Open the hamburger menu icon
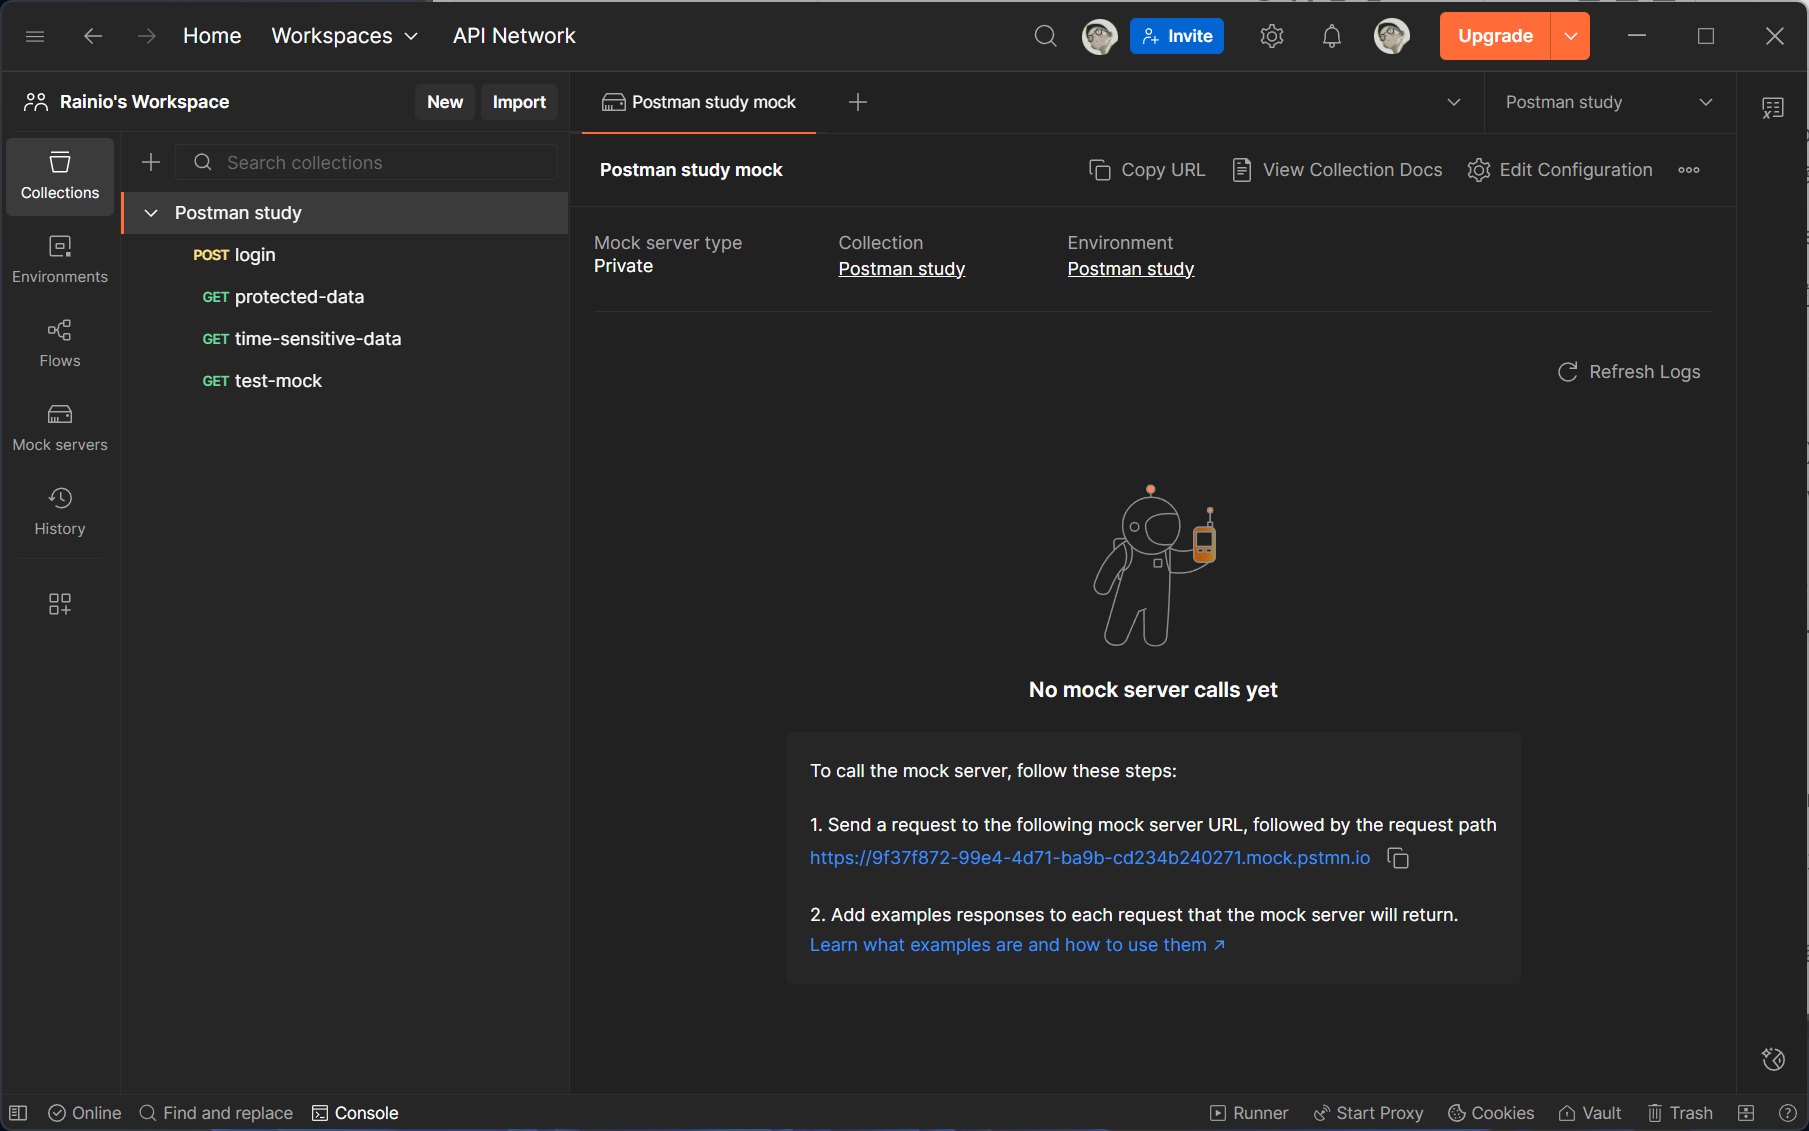 click(x=35, y=36)
